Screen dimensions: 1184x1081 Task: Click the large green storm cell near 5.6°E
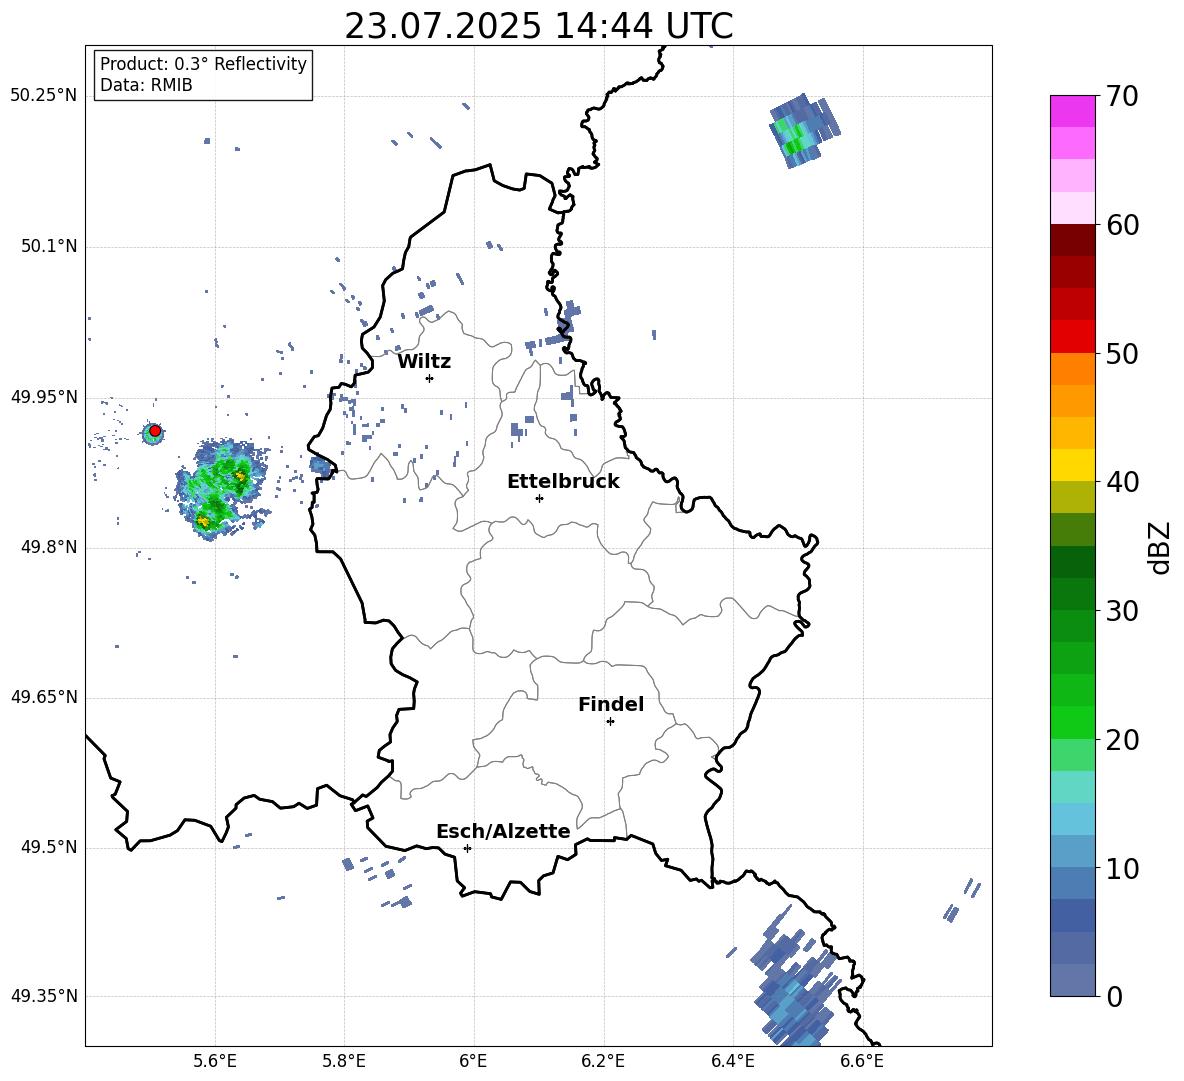pyautogui.click(x=220, y=489)
